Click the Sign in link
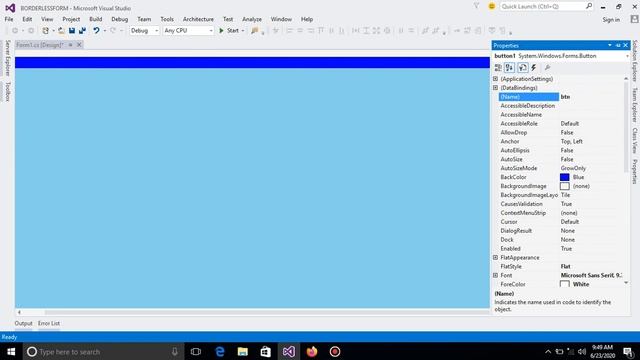Screen dimensions: 640x360 611,20
